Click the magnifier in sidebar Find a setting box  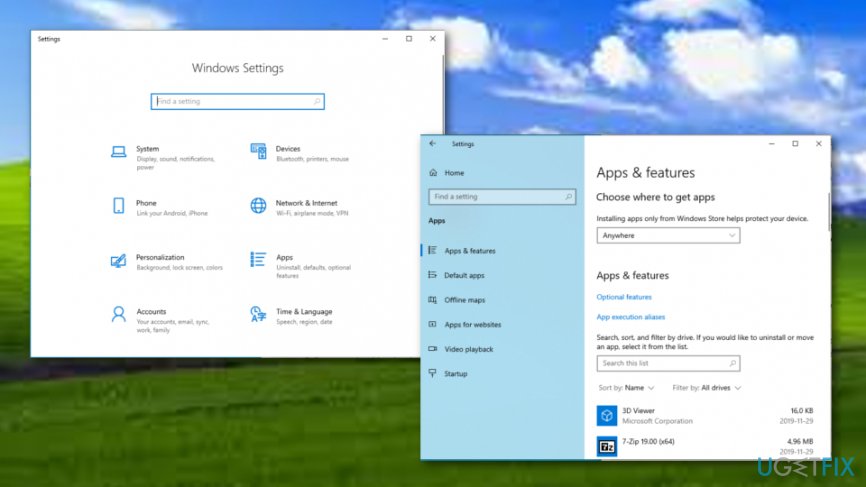coord(568,197)
